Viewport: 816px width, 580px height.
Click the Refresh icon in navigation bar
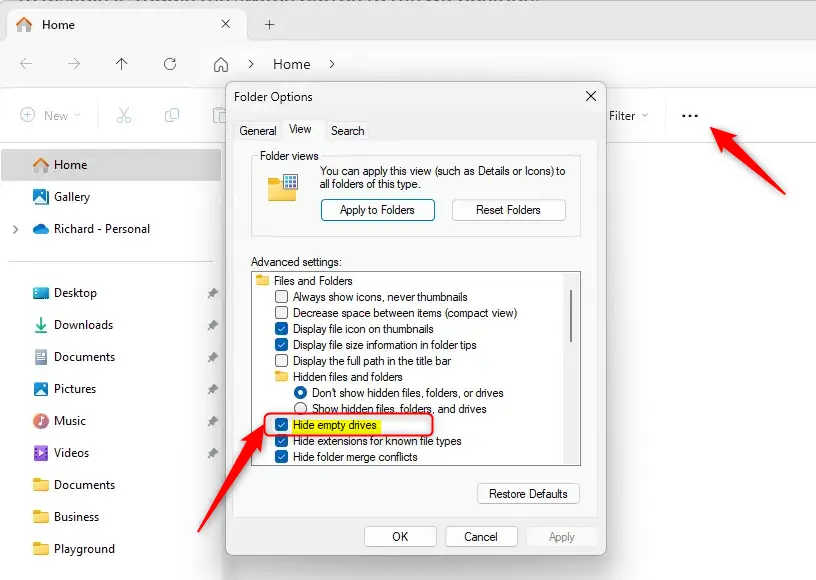170,64
